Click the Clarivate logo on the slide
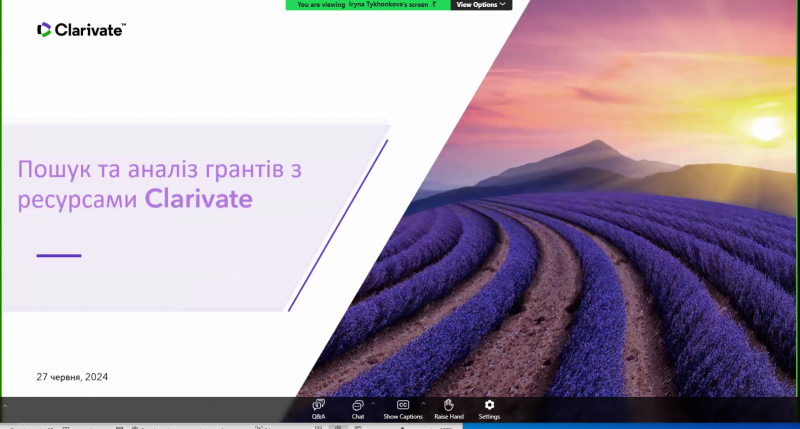The image size is (800, 429). [x=81, y=30]
